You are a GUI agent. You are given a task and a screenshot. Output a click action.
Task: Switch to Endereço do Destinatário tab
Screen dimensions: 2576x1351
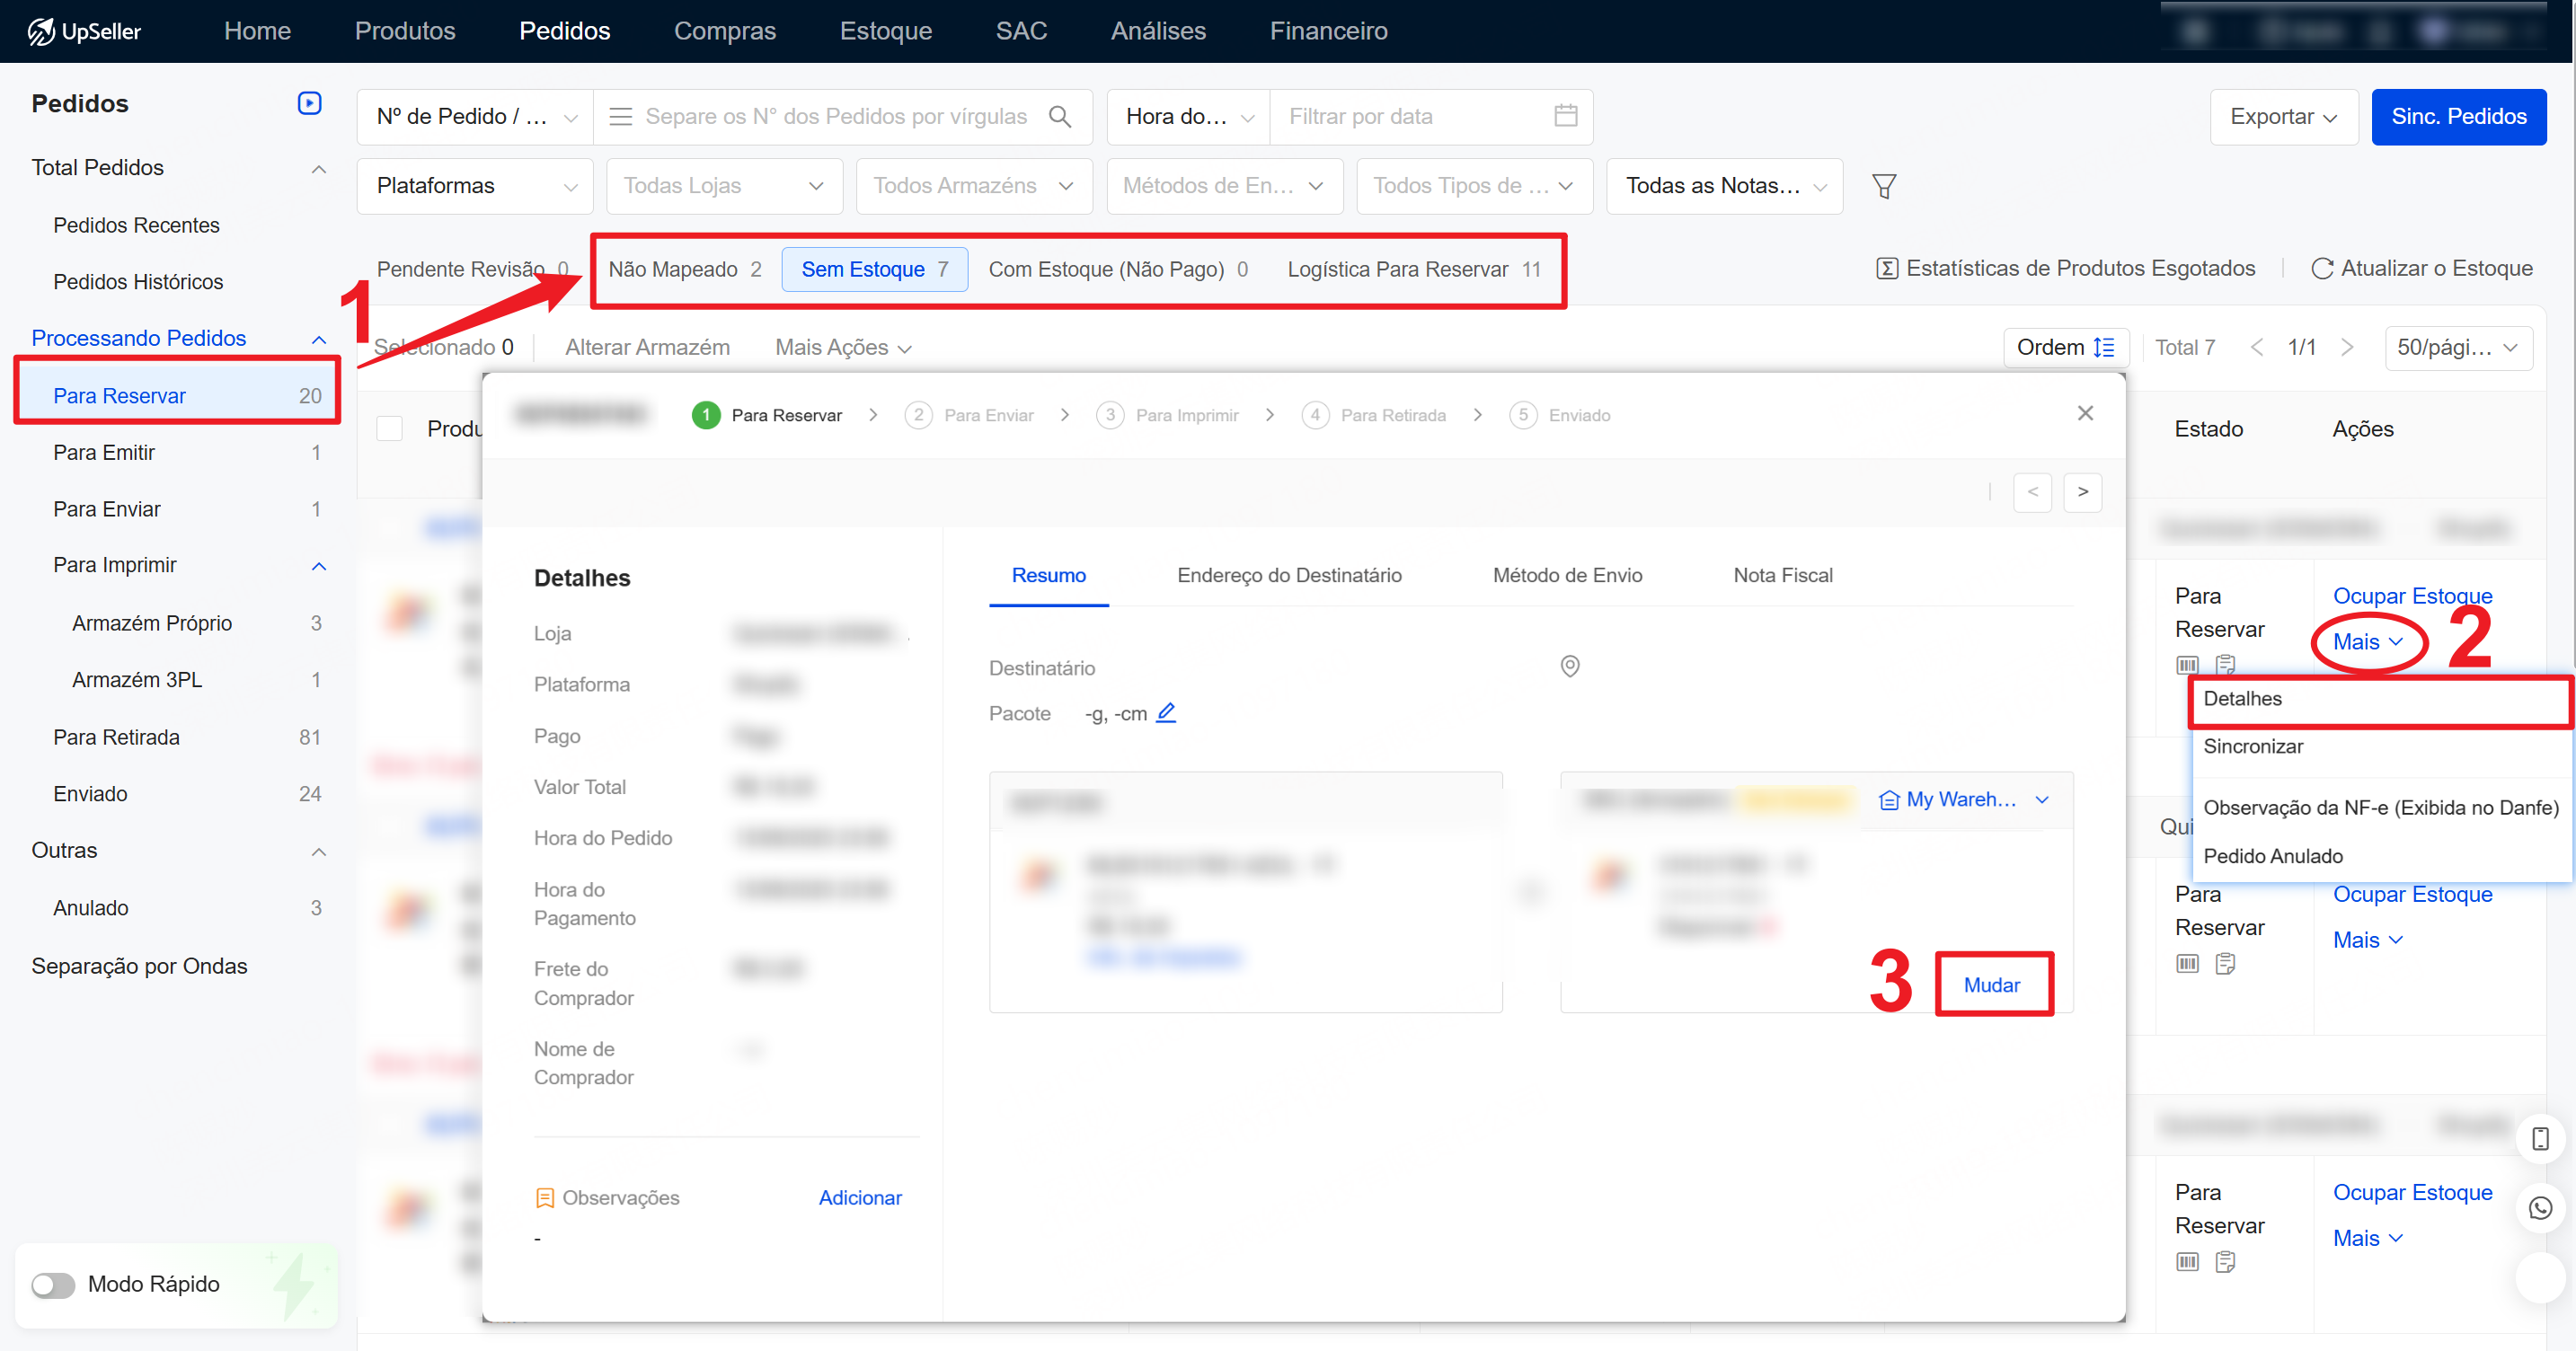[1289, 575]
